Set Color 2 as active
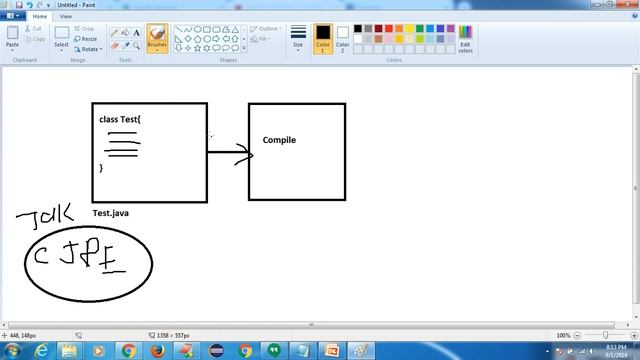The image size is (640, 360). tap(342, 39)
